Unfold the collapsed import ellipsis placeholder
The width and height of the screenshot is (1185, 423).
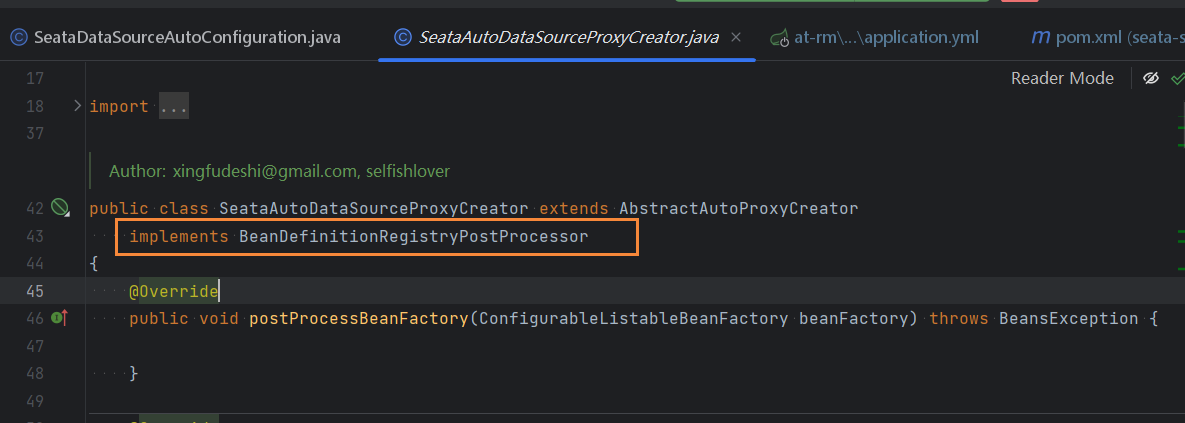[173, 106]
